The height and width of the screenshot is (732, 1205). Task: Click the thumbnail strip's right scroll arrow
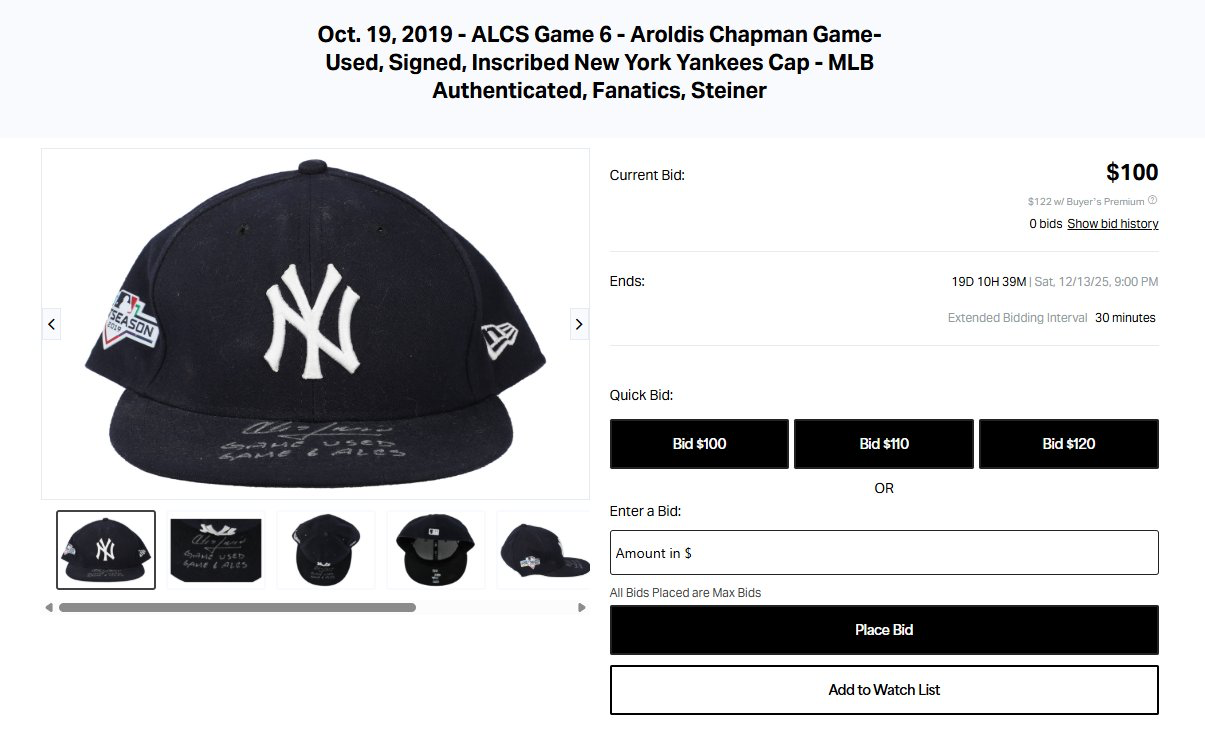tap(582, 607)
